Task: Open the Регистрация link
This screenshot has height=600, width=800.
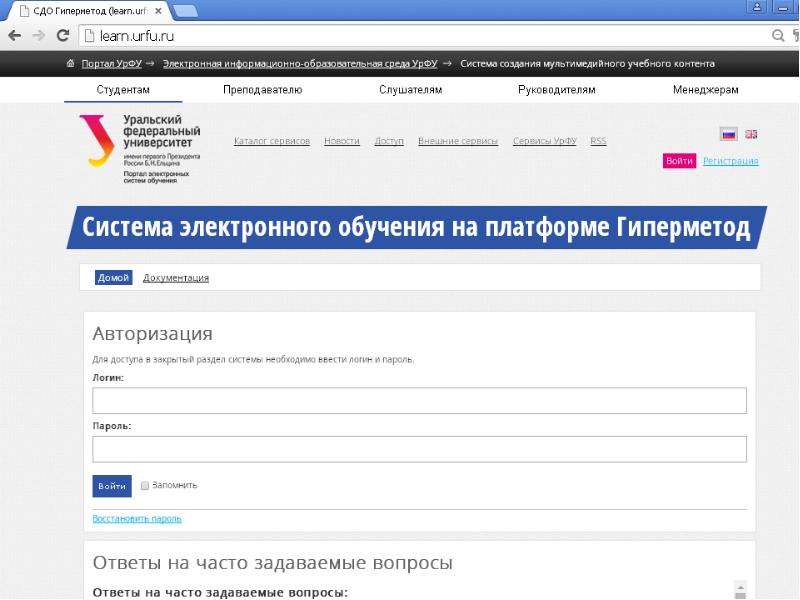Action: (730, 161)
